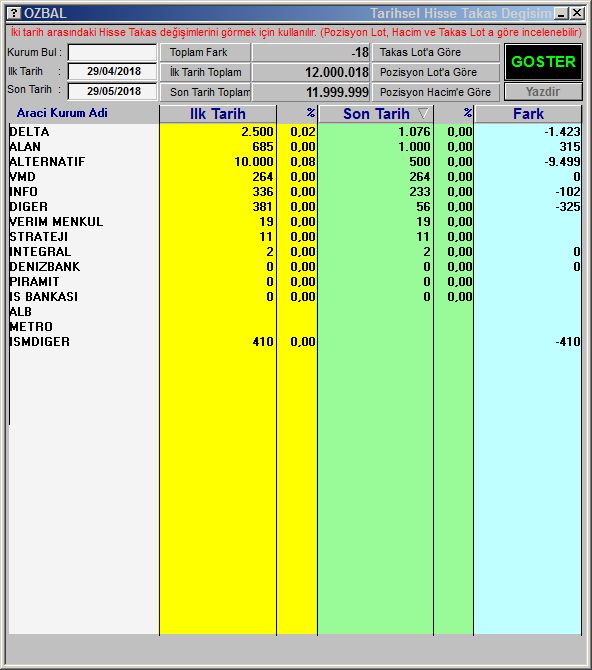Click the Araci Kurum Adi header
The width and height of the screenshot is (592, 670).
(62, 113)
